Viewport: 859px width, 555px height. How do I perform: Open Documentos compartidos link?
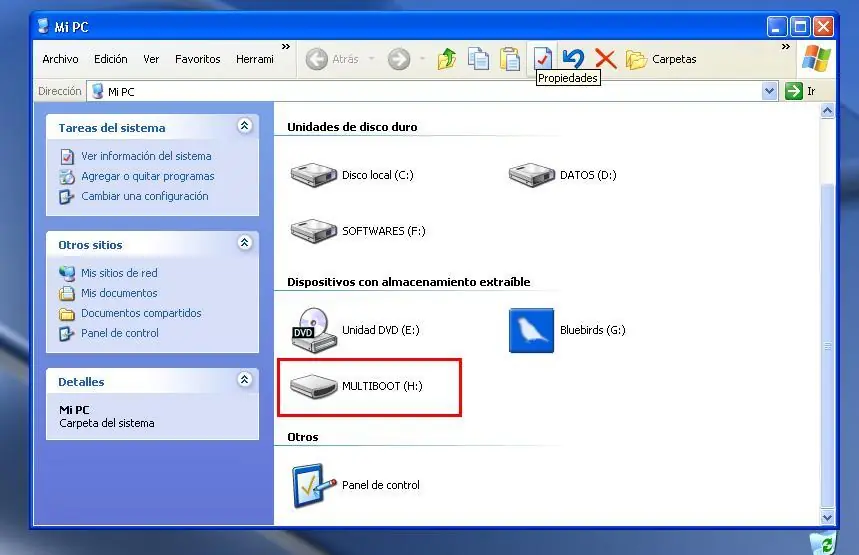[141, 313]
